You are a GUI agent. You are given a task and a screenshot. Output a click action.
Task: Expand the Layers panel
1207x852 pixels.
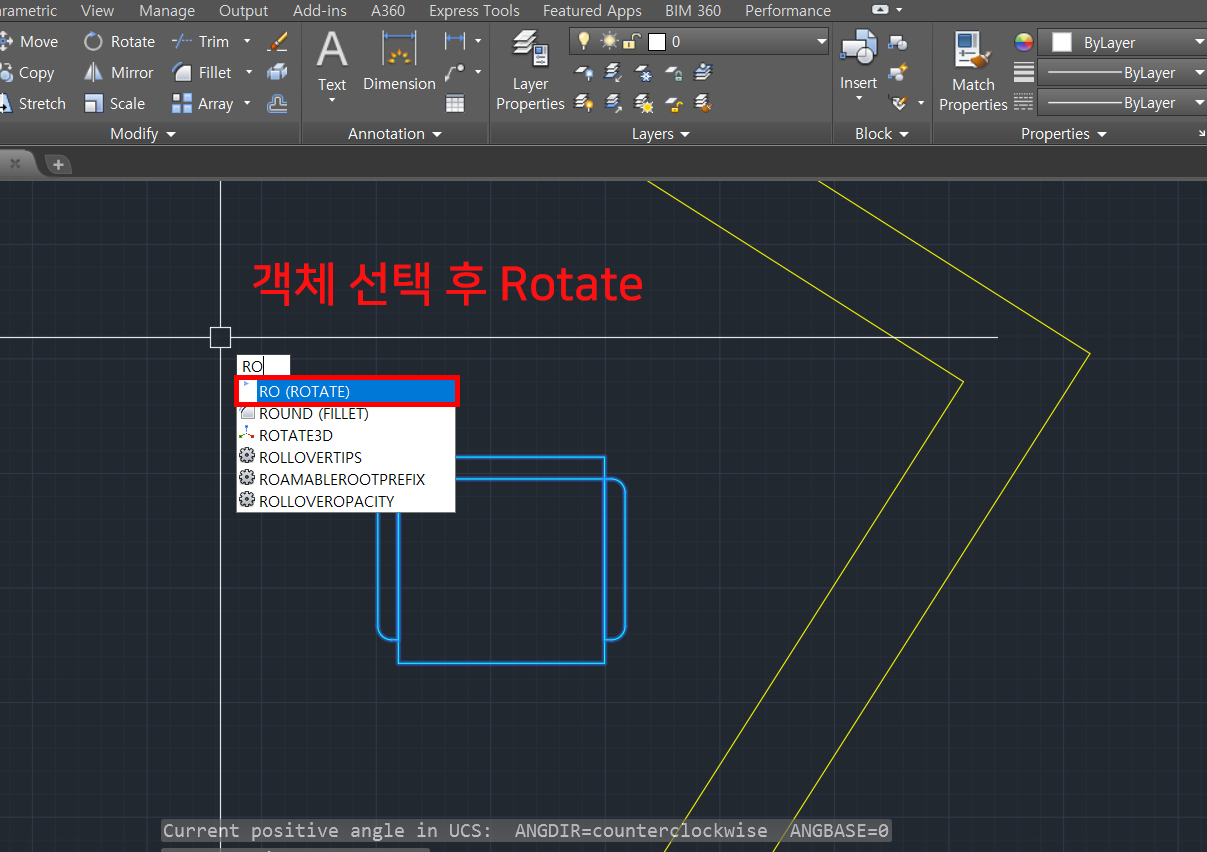[661, 134]
